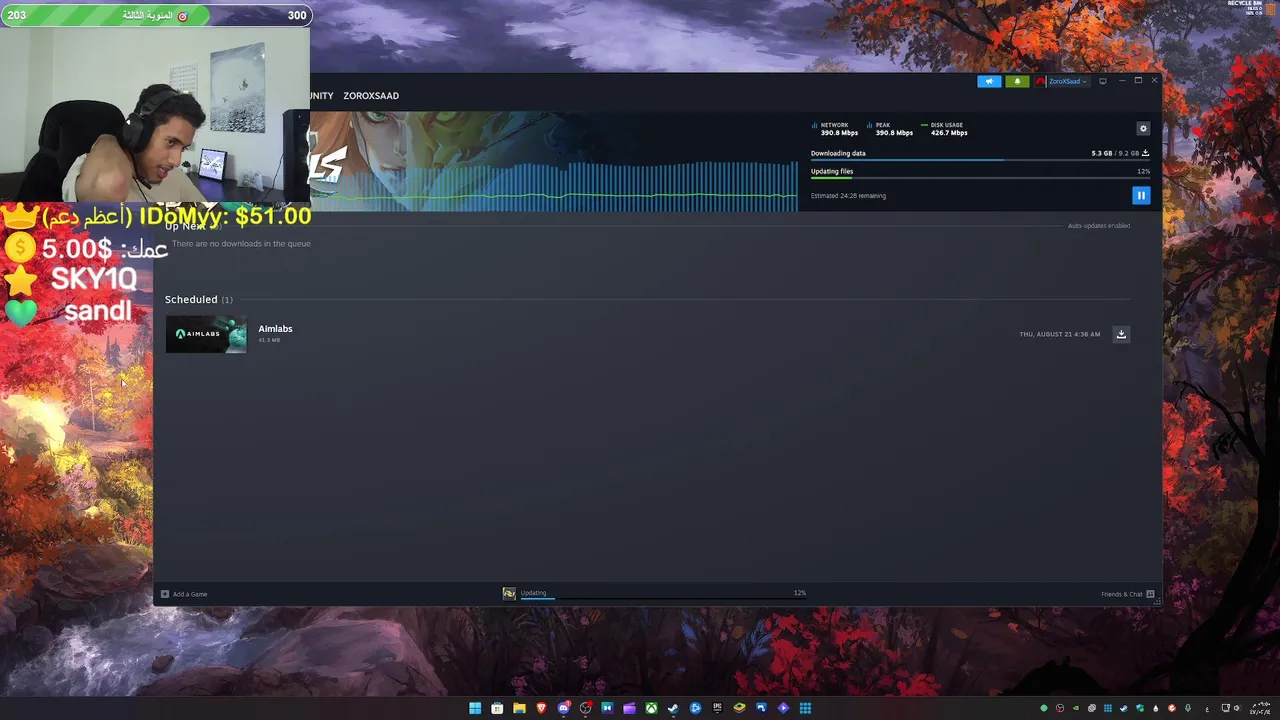Click the blue grid taskbar icon
Screen dimensions: 1280x720
coord(805,708)
